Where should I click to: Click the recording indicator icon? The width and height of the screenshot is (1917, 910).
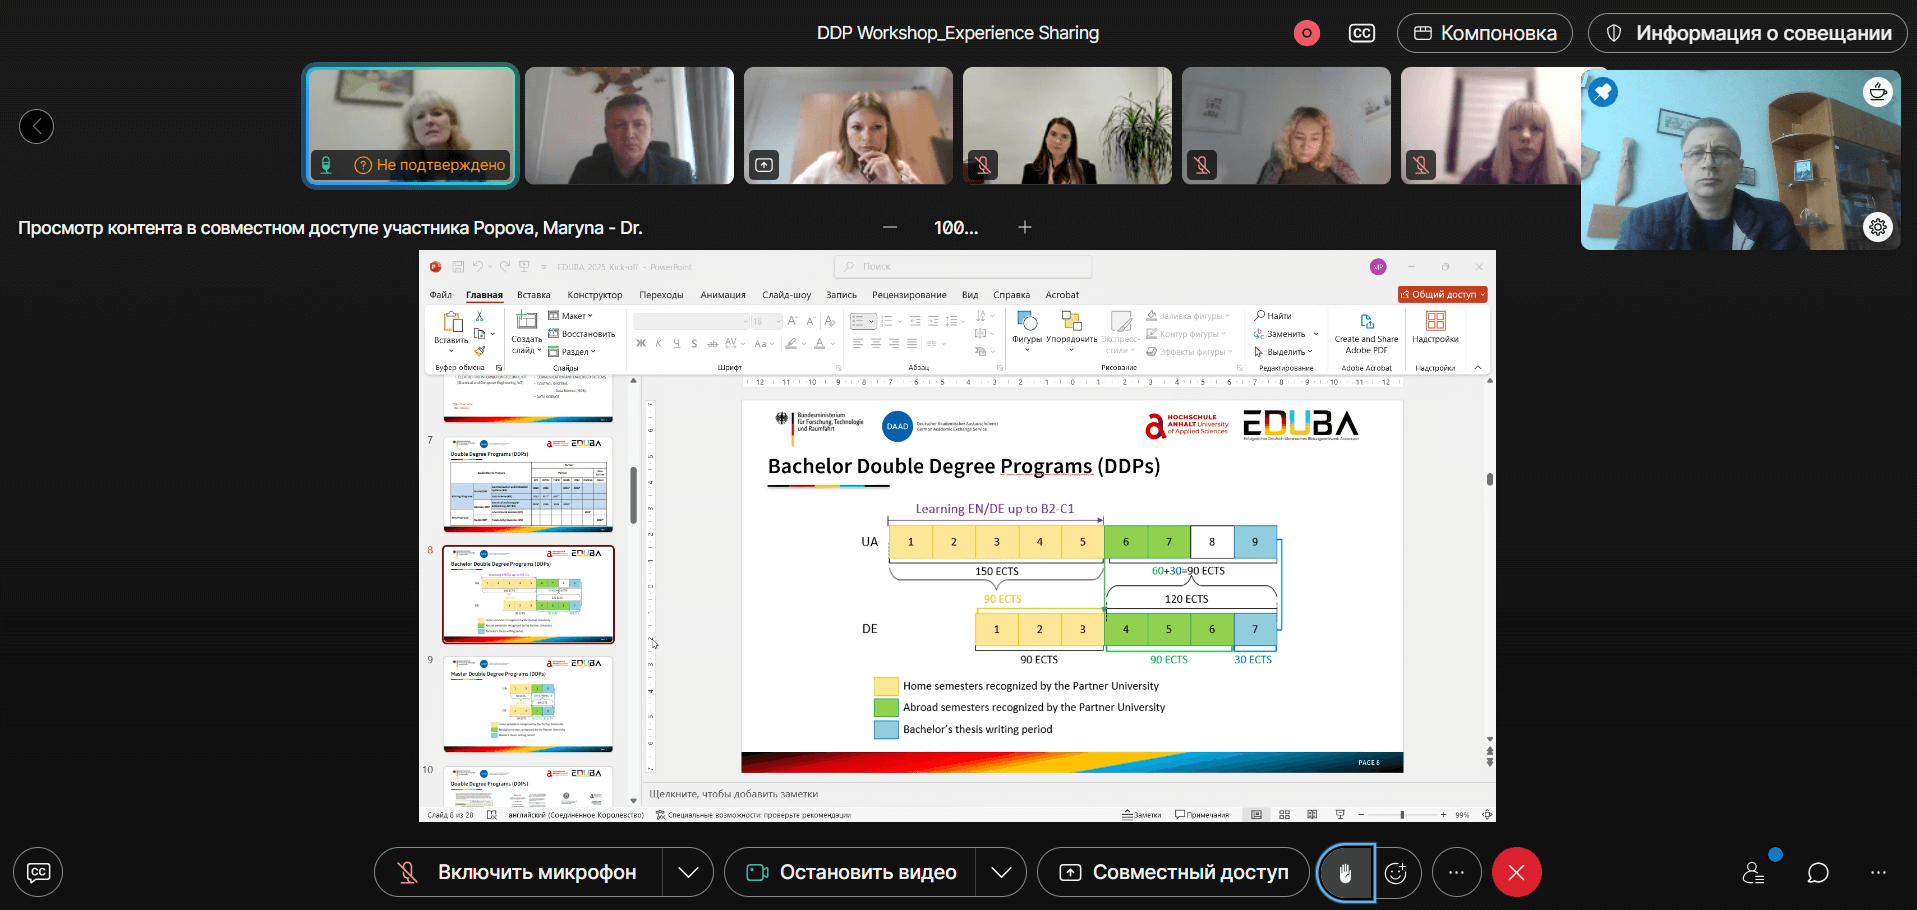pyautogui.click(x=1306, y=33)
